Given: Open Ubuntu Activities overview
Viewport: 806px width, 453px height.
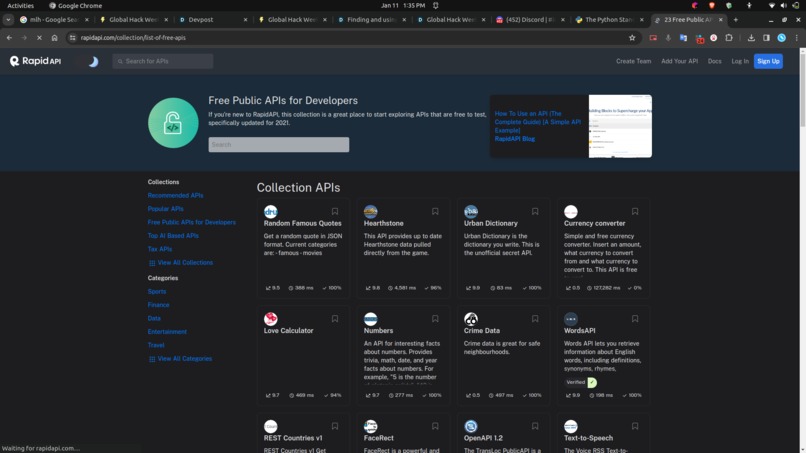Looking at the screenshot, I should pos(21,6).
